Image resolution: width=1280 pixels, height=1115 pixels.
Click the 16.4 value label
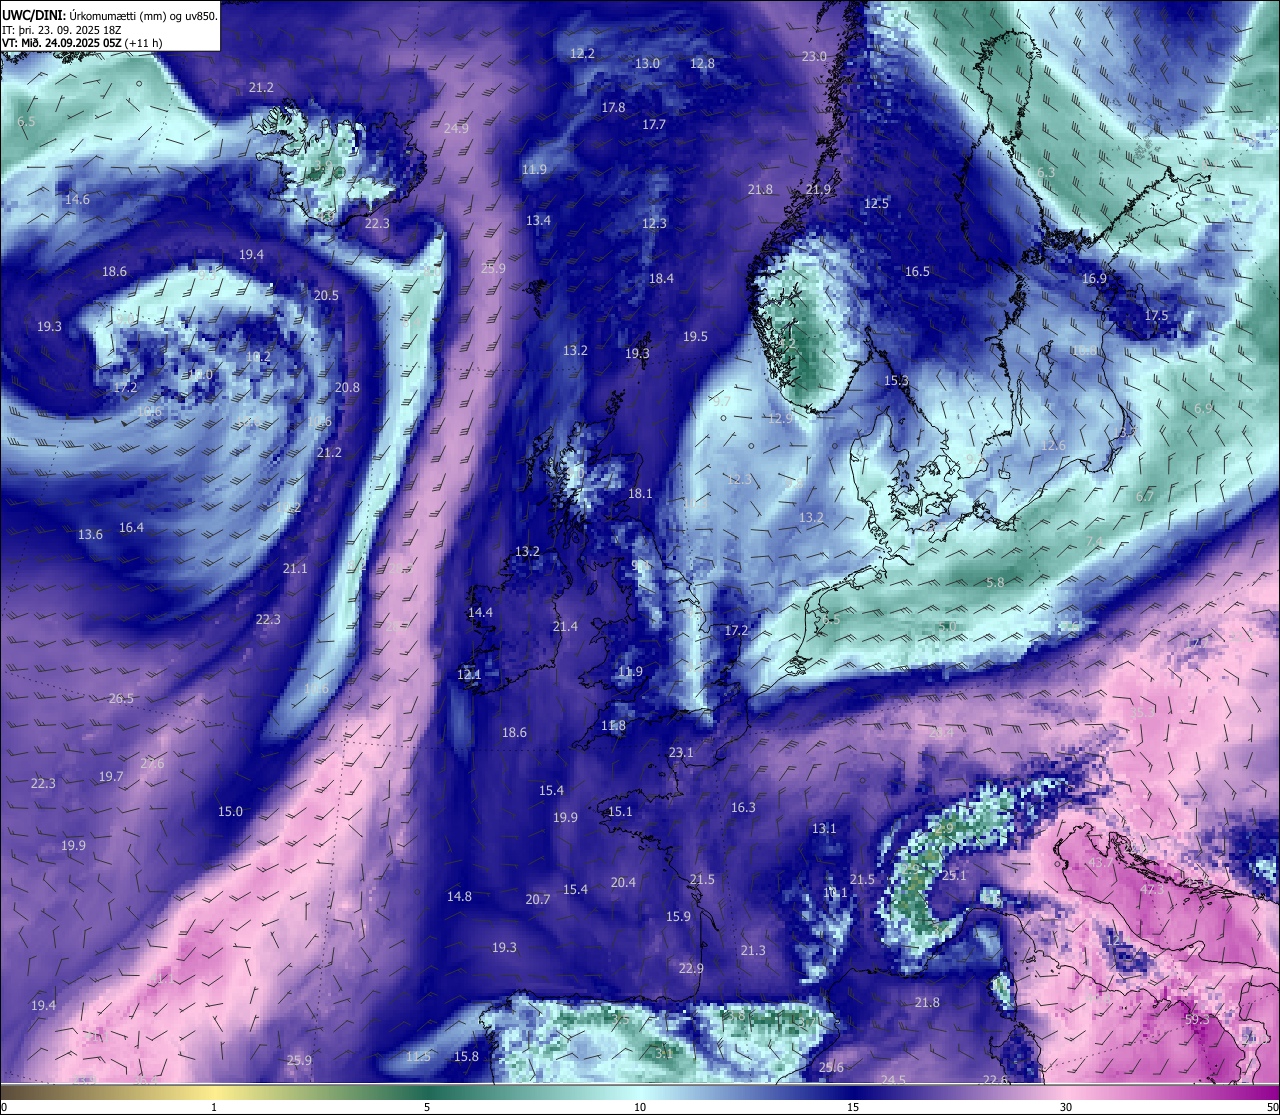coord(131,527)
